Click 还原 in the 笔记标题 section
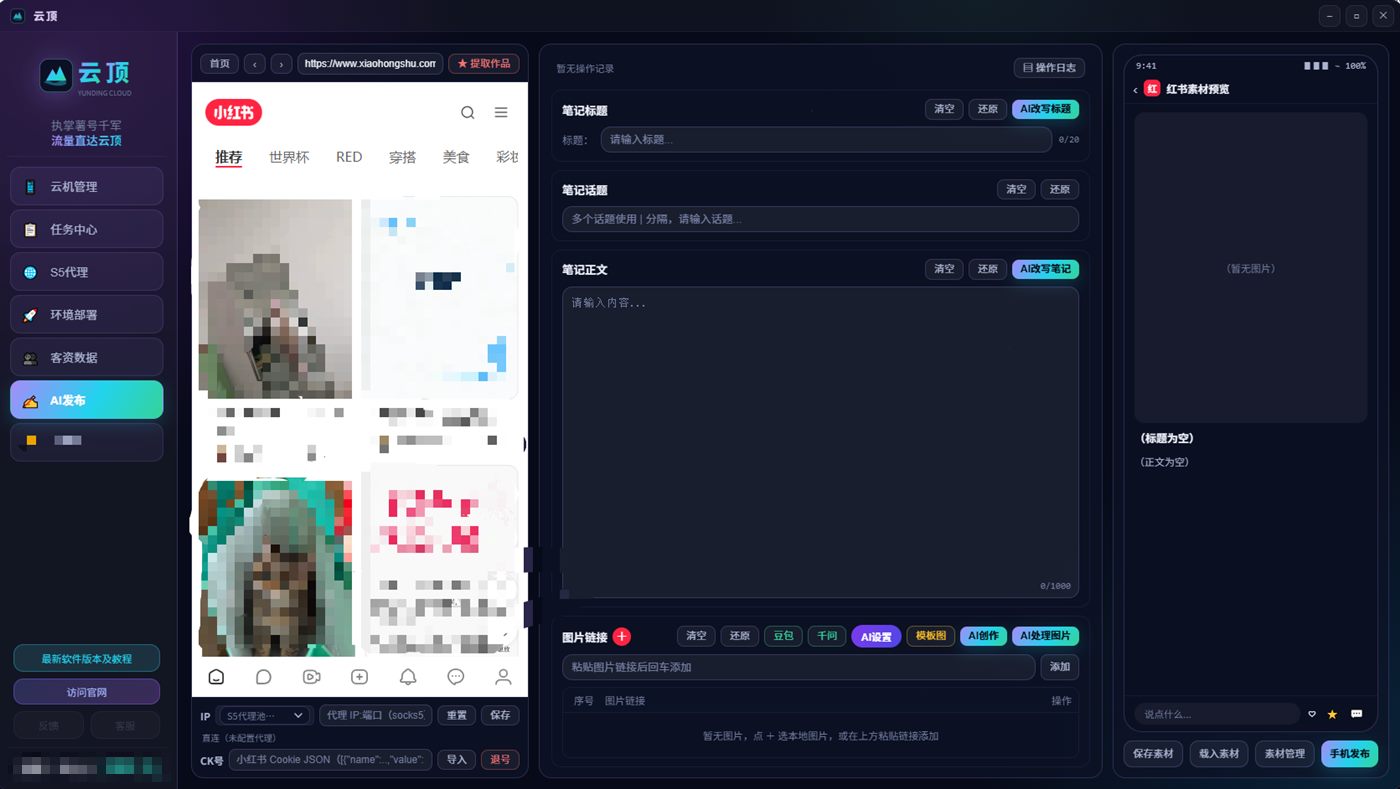The image size is (1400, 789). pos(988,109)
